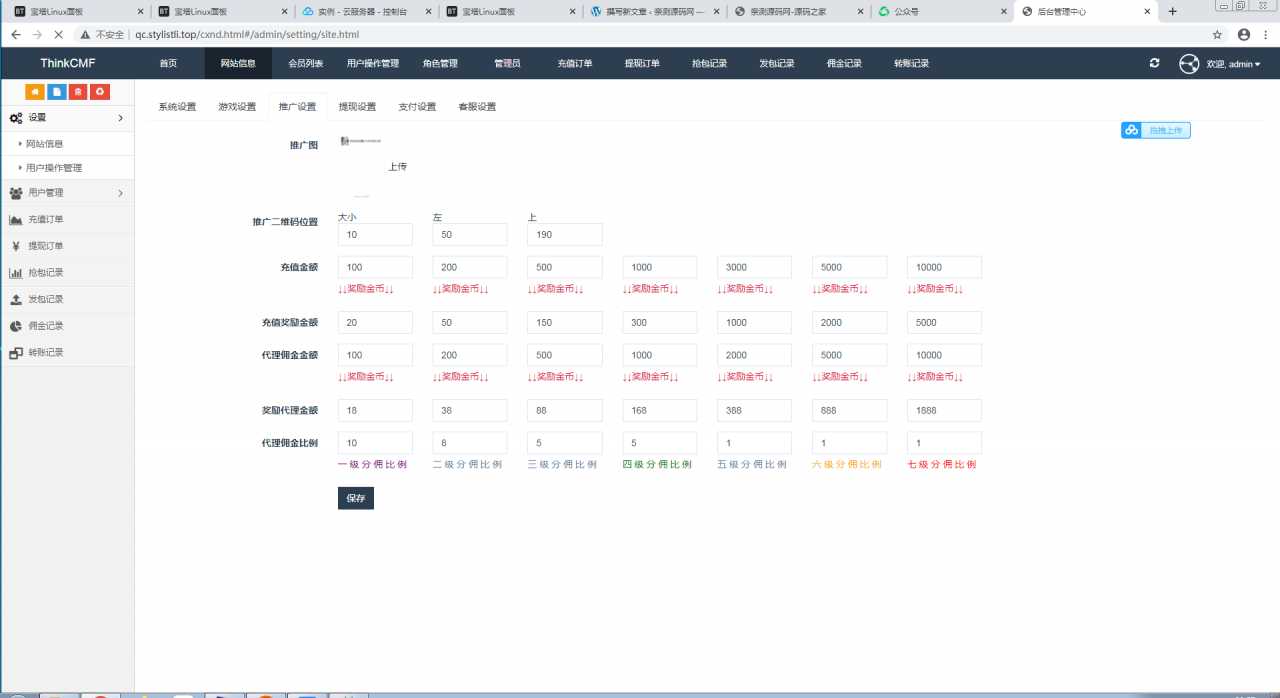The height and width of the screenshot is (698, 1280).
Task: Open 会员列表 in the top navigation
Action: 305,63
